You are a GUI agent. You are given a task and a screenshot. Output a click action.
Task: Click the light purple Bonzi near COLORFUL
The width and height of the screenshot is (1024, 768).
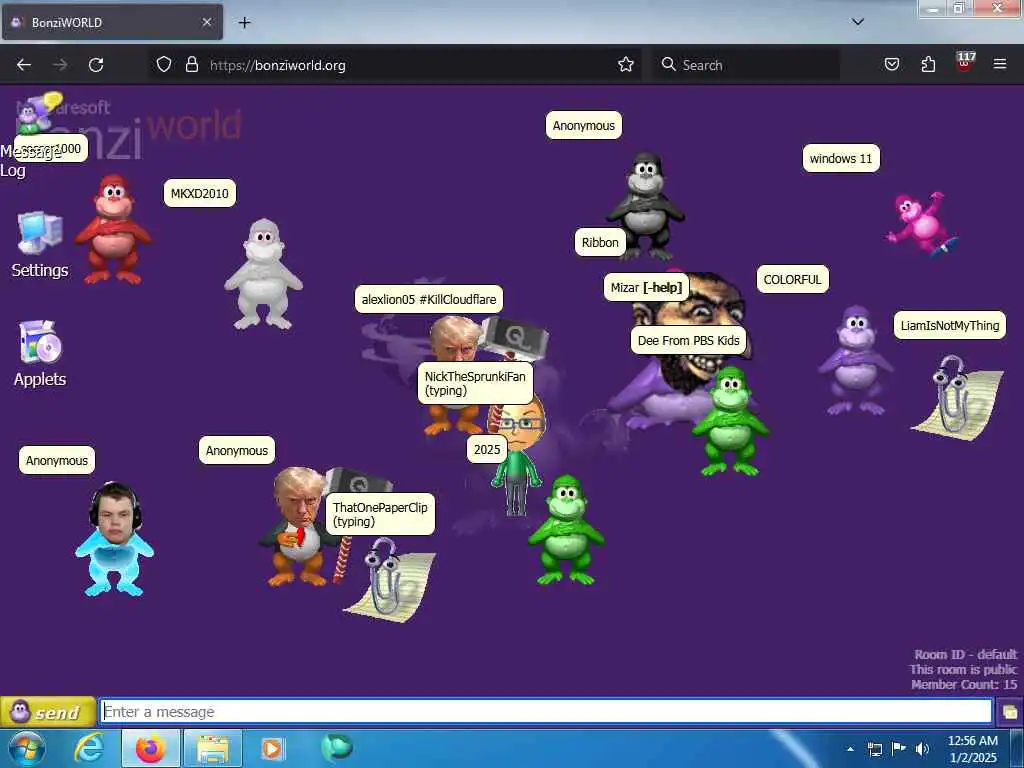click(855, 360)
